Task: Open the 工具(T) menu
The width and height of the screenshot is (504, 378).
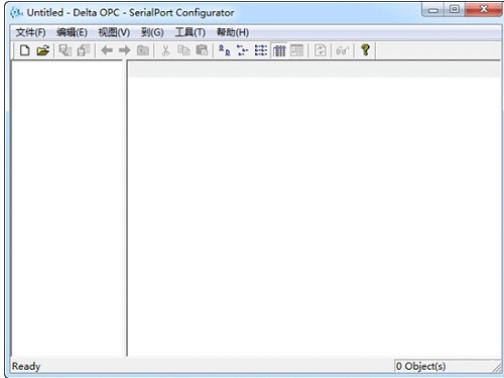Action: tap(190, 32)
